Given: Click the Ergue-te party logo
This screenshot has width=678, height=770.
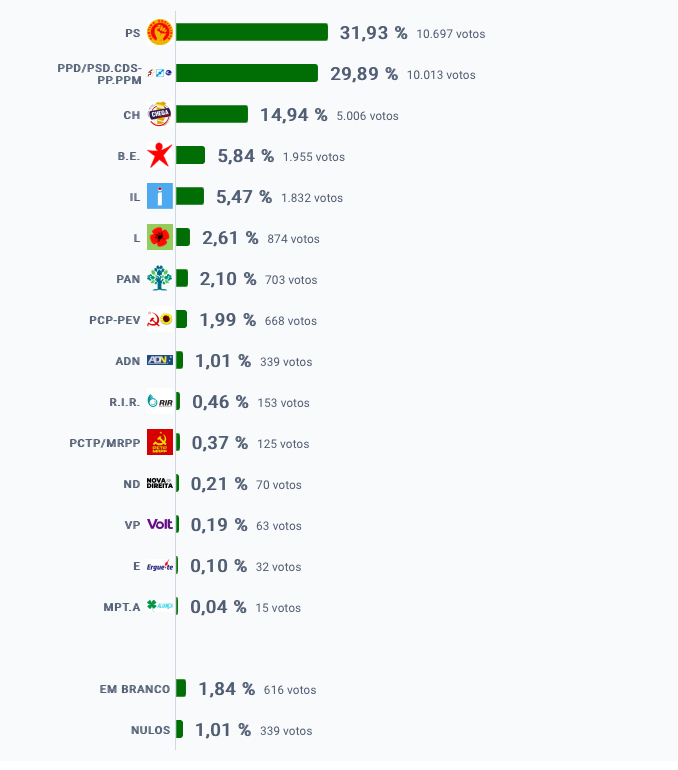Looking at the screenshot, I should tap(160, 566).
